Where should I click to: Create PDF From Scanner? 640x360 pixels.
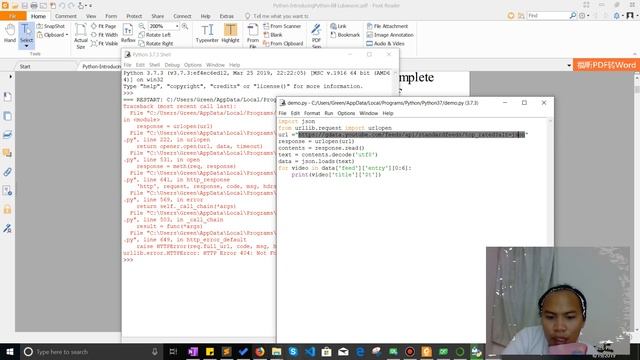tap(282, 26)
